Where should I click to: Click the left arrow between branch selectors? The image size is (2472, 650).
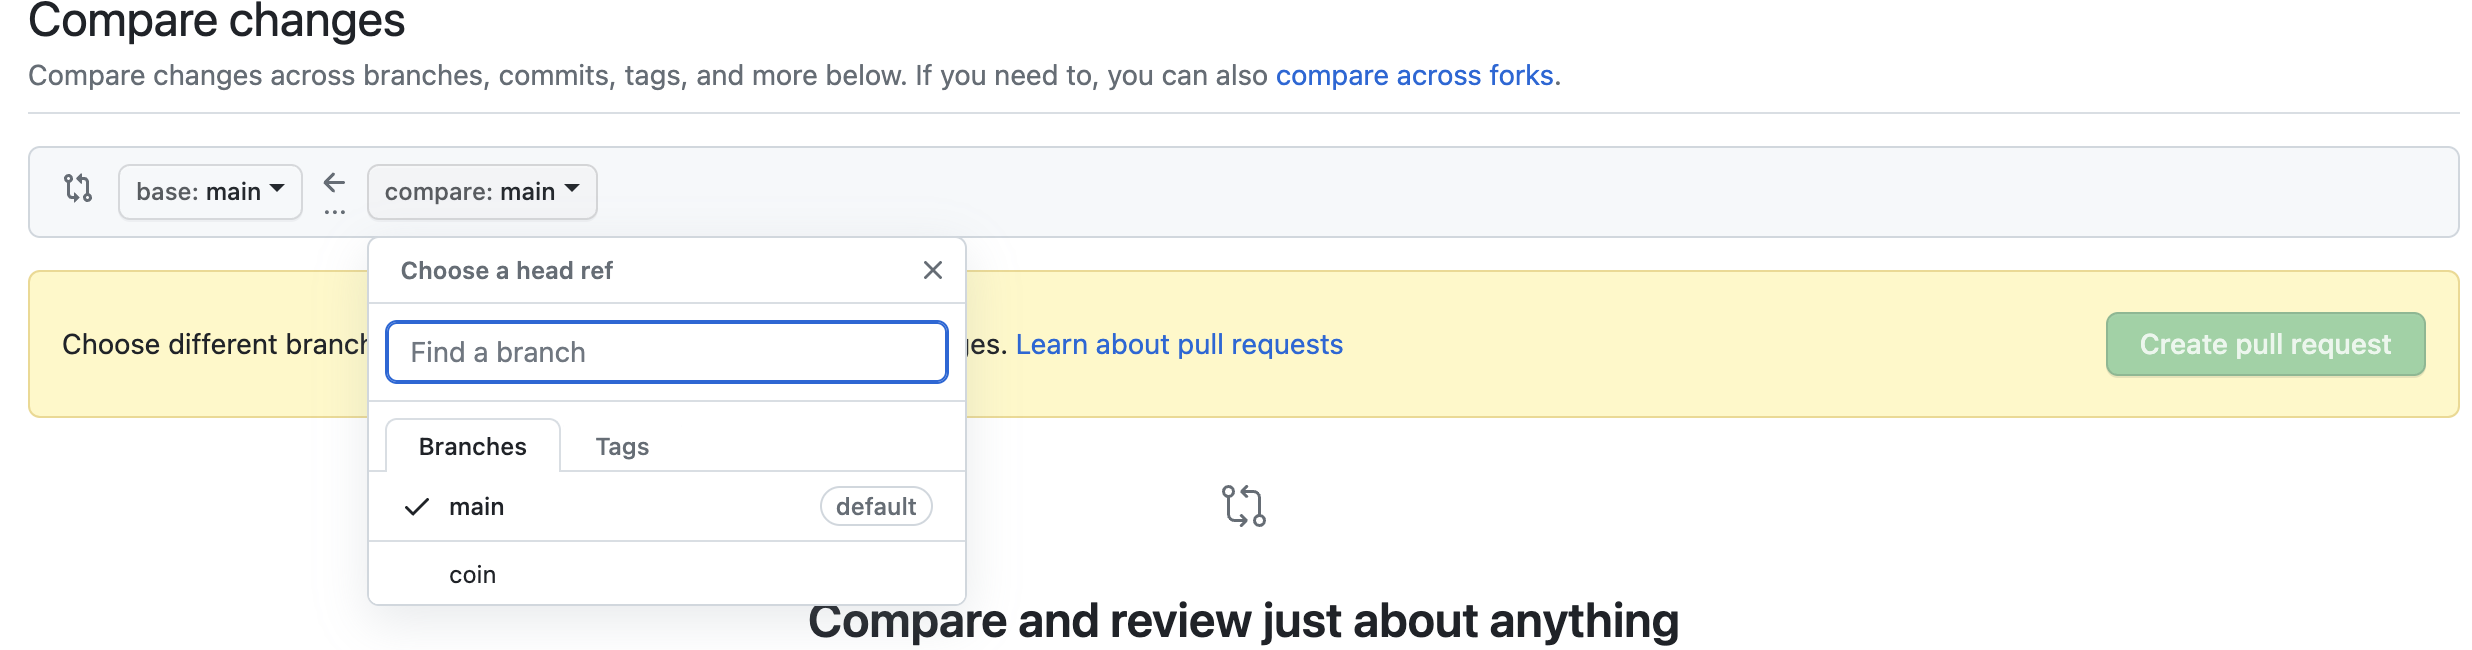pyautogui.click(x=334, y=183)
